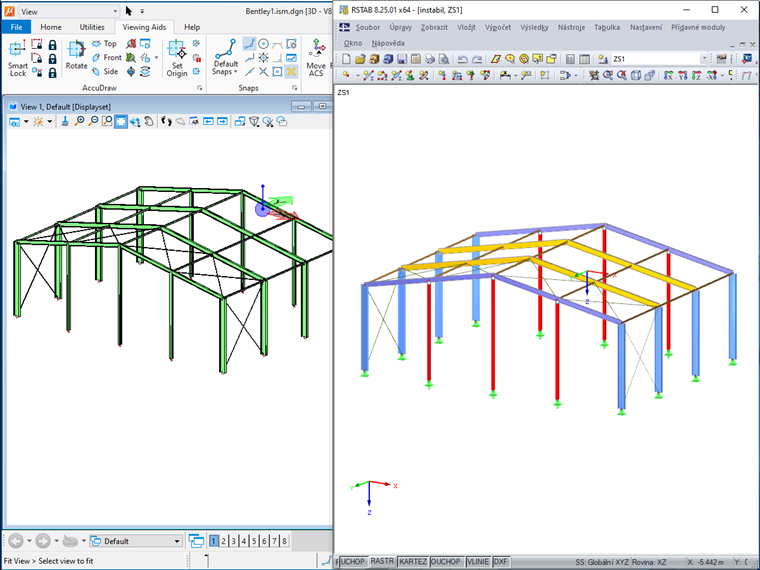Click the RSTAB Save icon
Screen dimensions: 760x570
402,59
